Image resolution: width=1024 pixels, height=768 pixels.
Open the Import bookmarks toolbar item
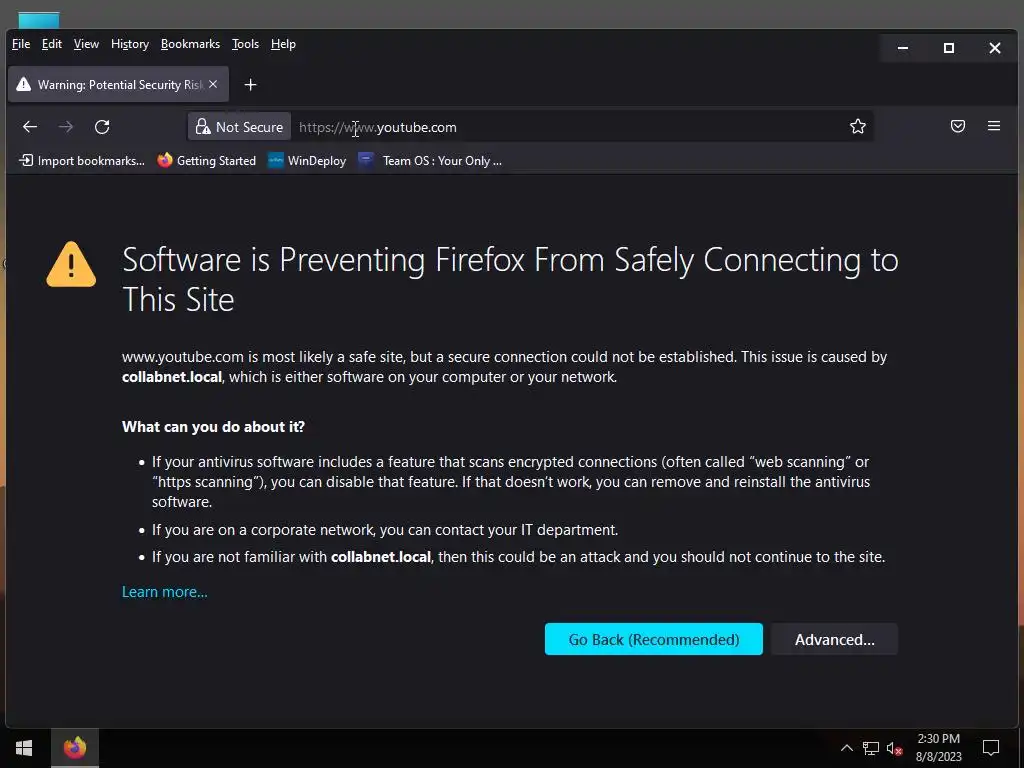point(82,160)
